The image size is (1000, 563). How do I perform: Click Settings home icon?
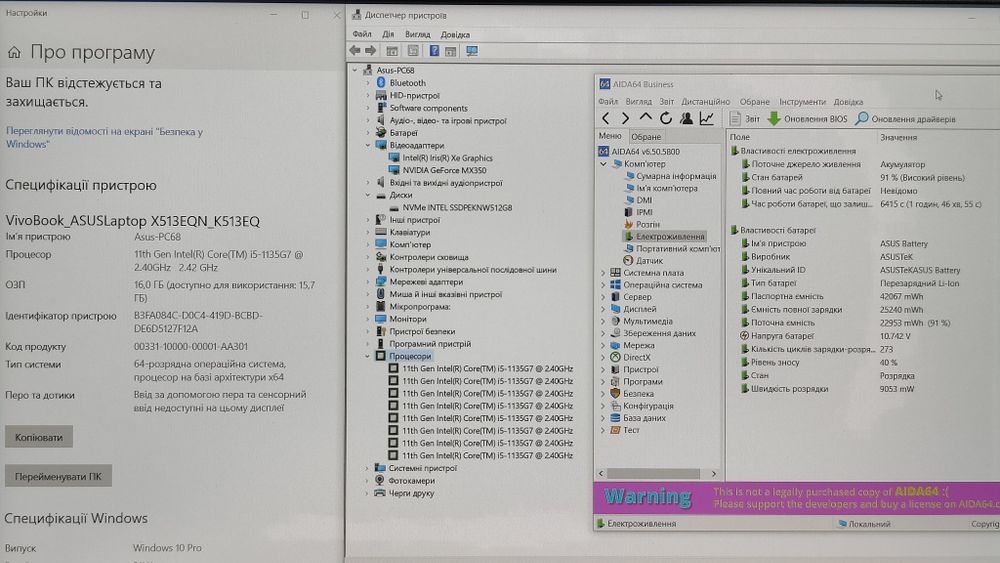tap(14, 53)
